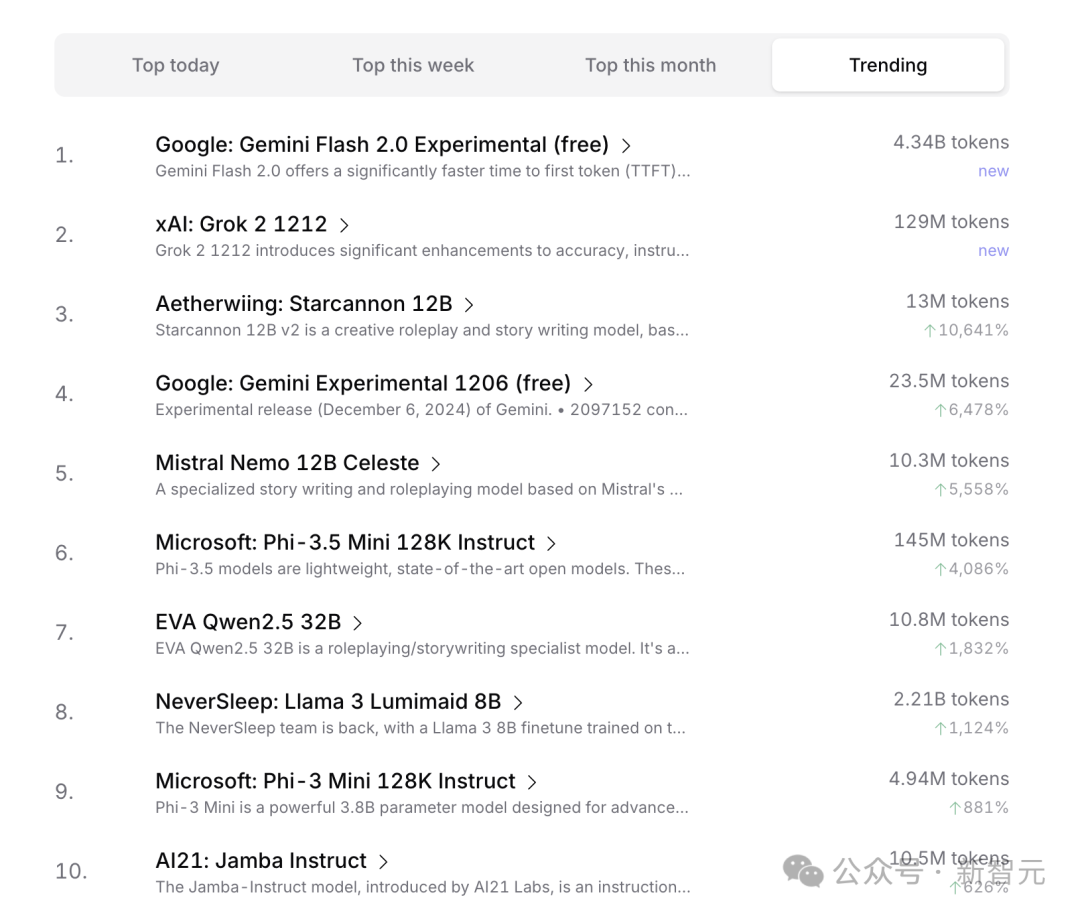
Task: Click the arrow beside Phi-3 Mini 128K Instruct
Action: coord(532,782)
